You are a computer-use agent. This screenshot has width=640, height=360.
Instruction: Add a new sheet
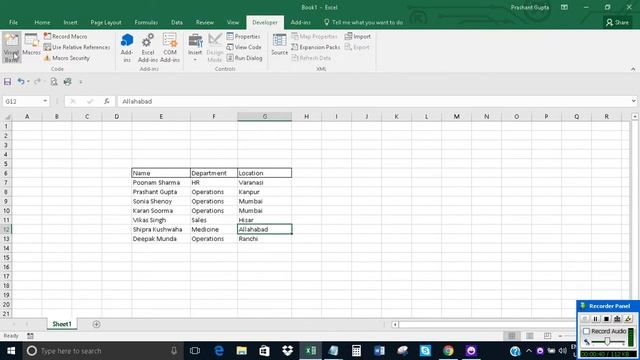(96, 324)
